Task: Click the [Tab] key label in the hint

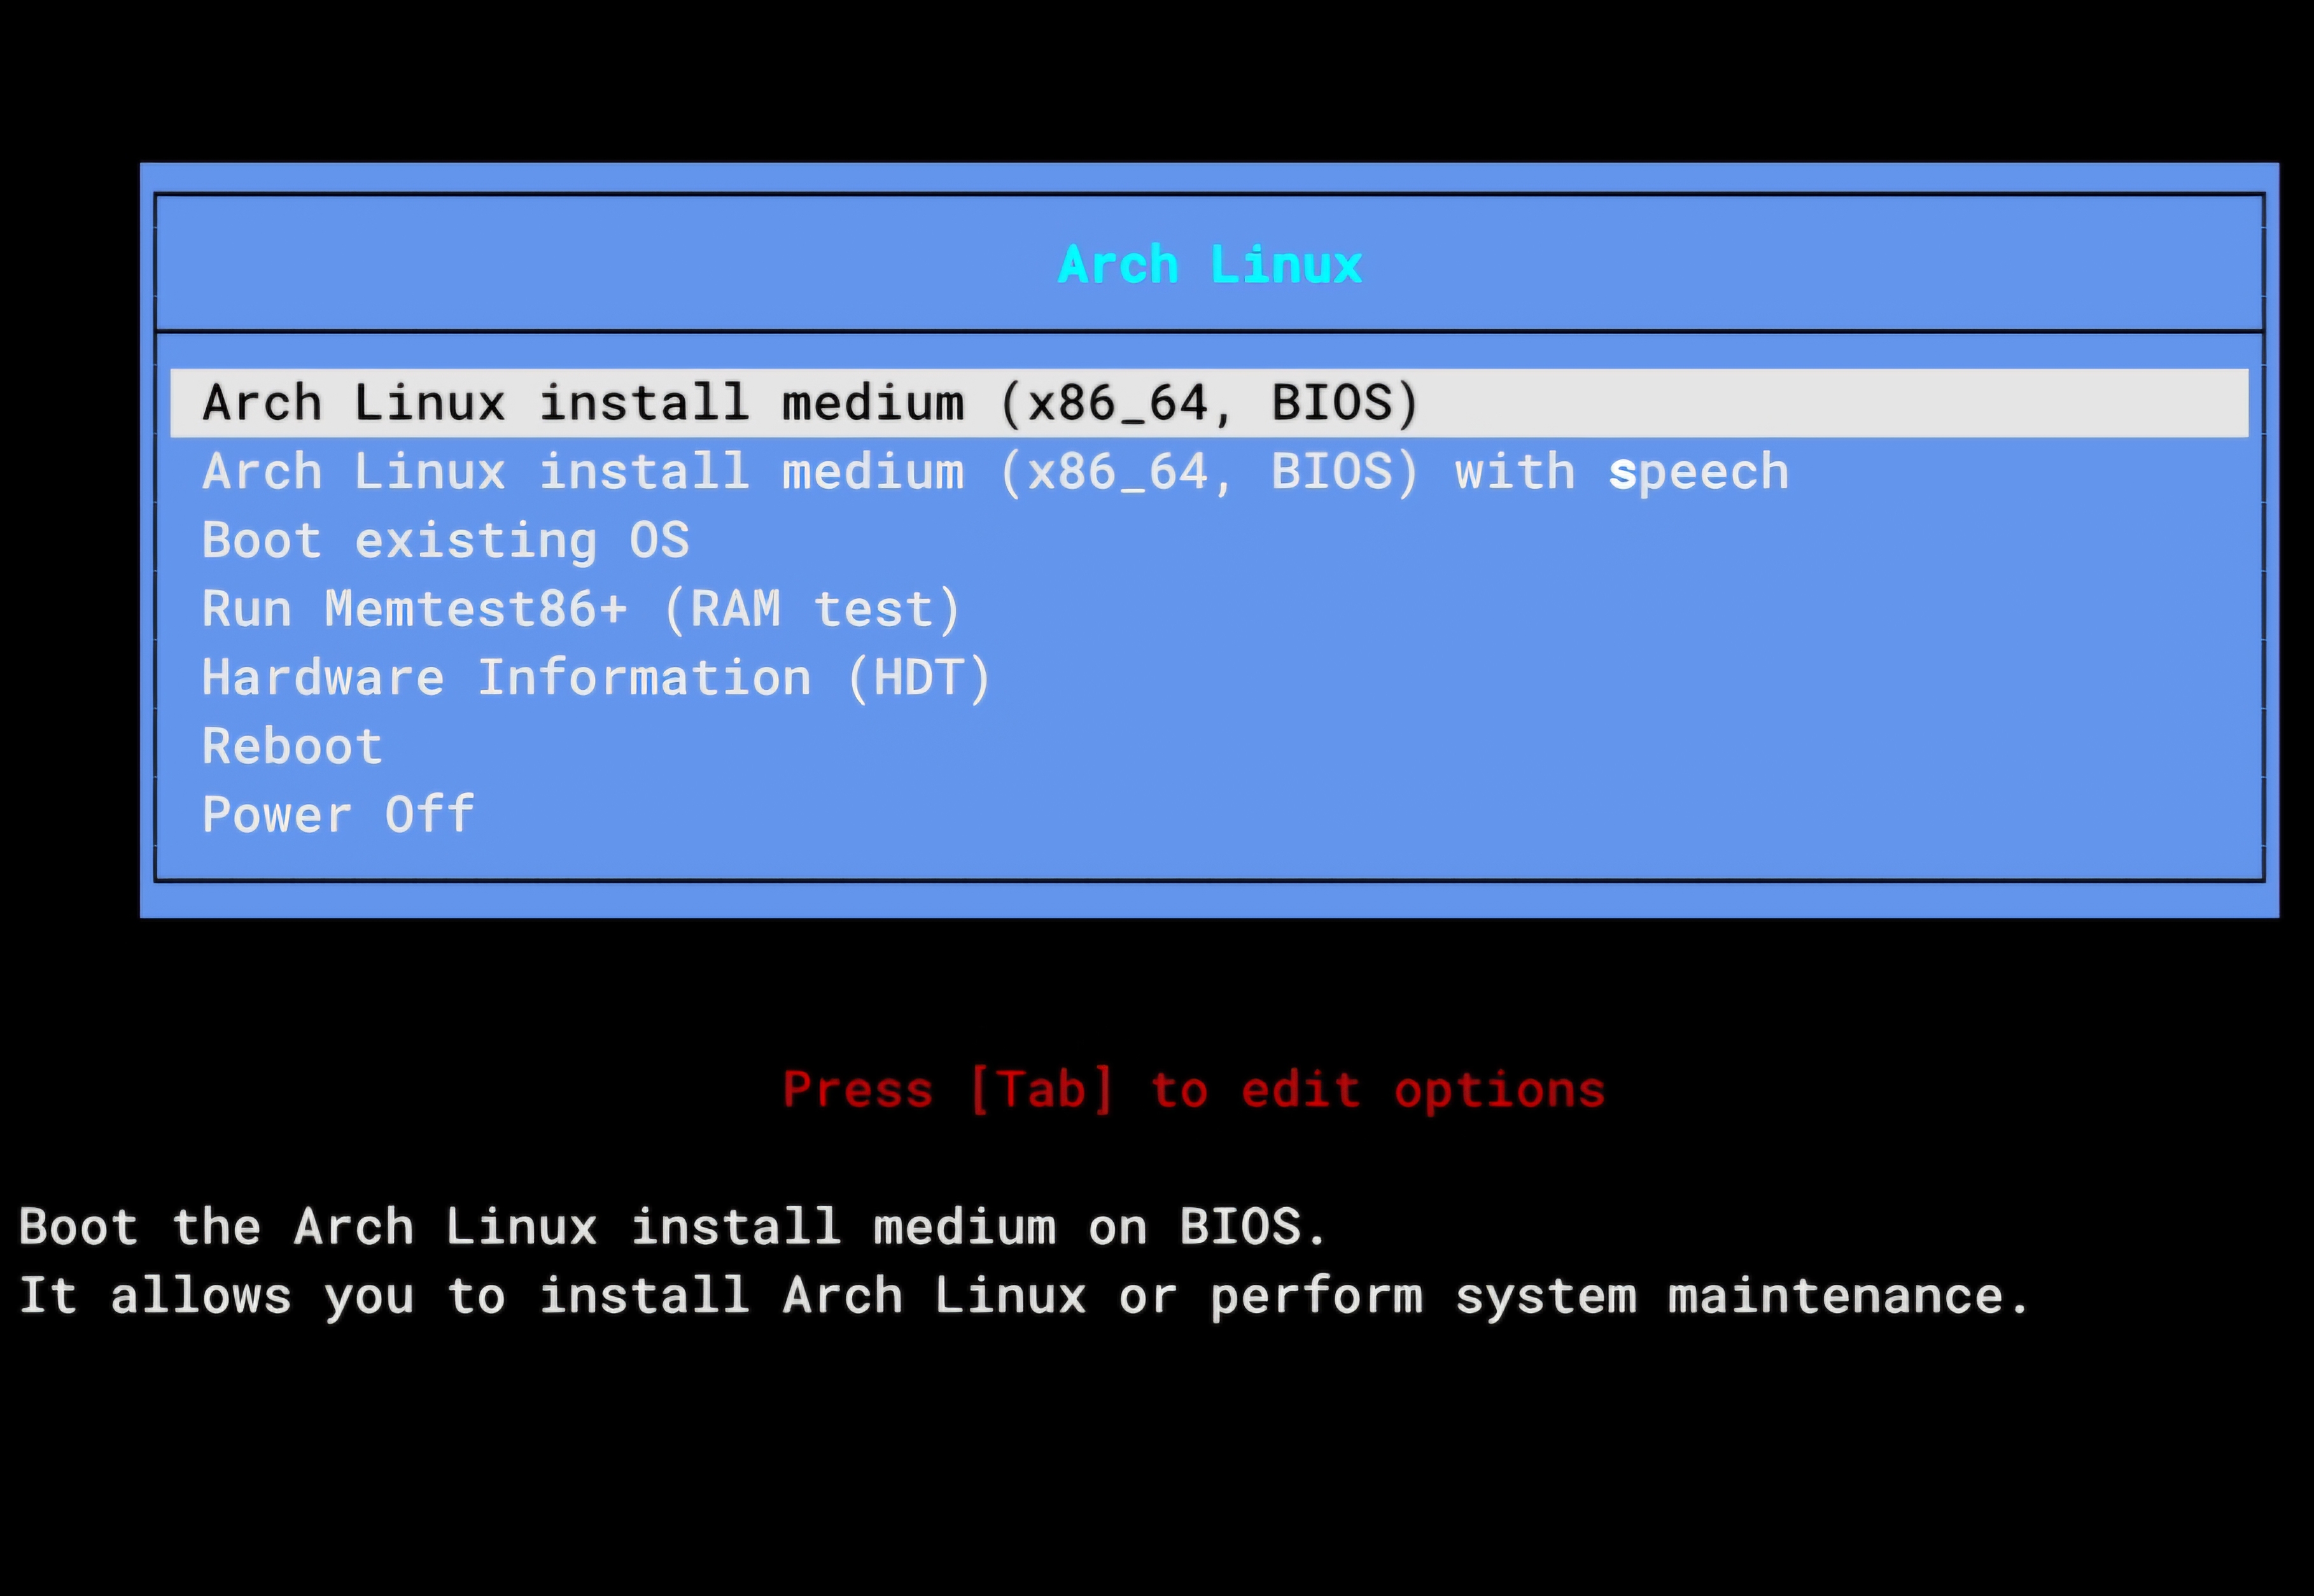Action: click(1041, 1089)
